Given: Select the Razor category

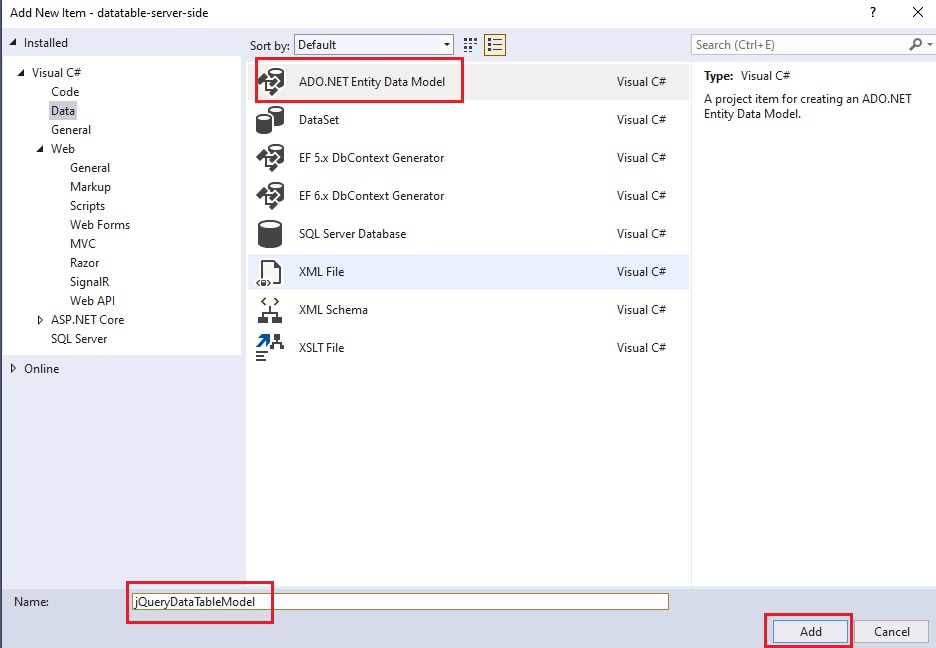Looking at the screenshot, I should 84,263.
